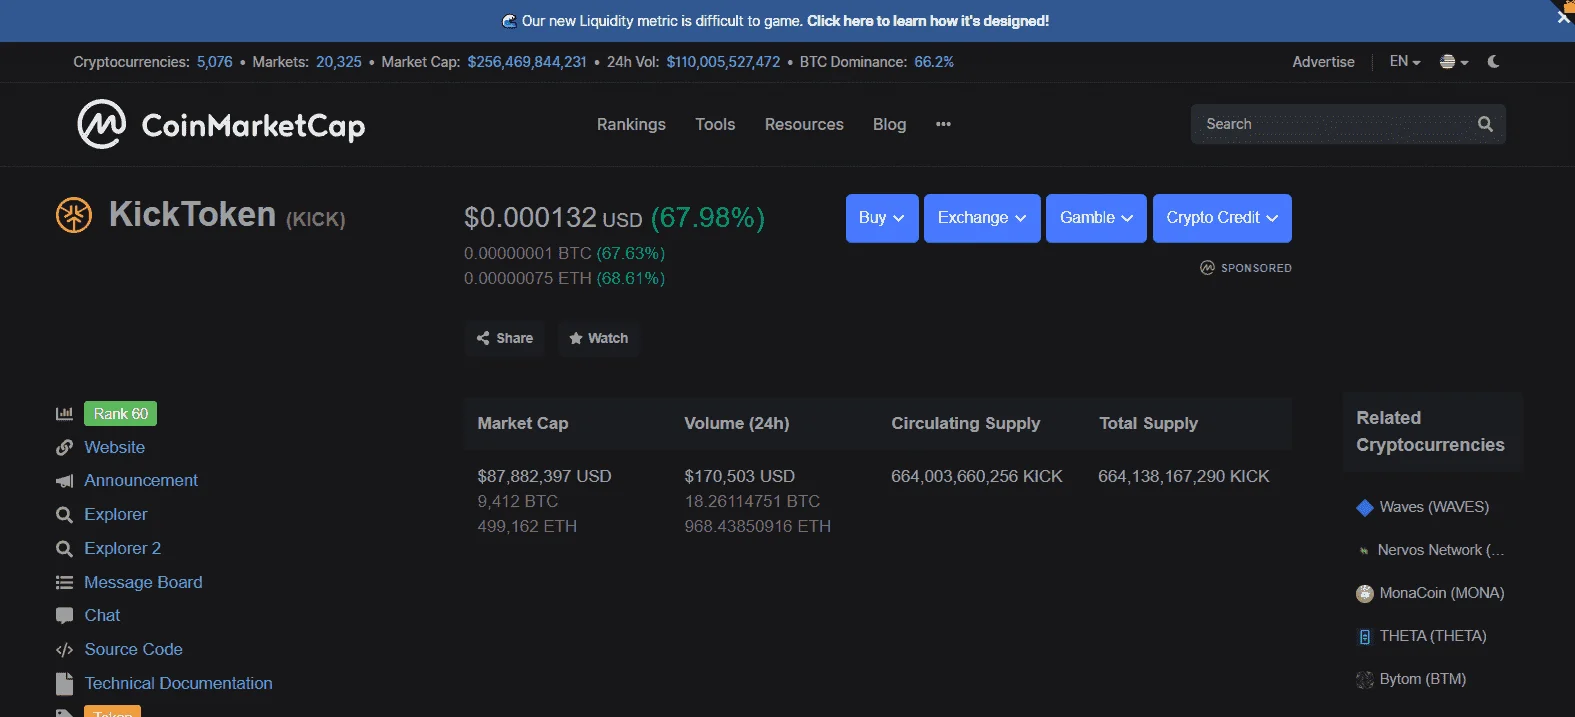This screenshot has height=717, width=1575.
Task: Open the EN language dropdown
Action: click(x=1405, y=62)
